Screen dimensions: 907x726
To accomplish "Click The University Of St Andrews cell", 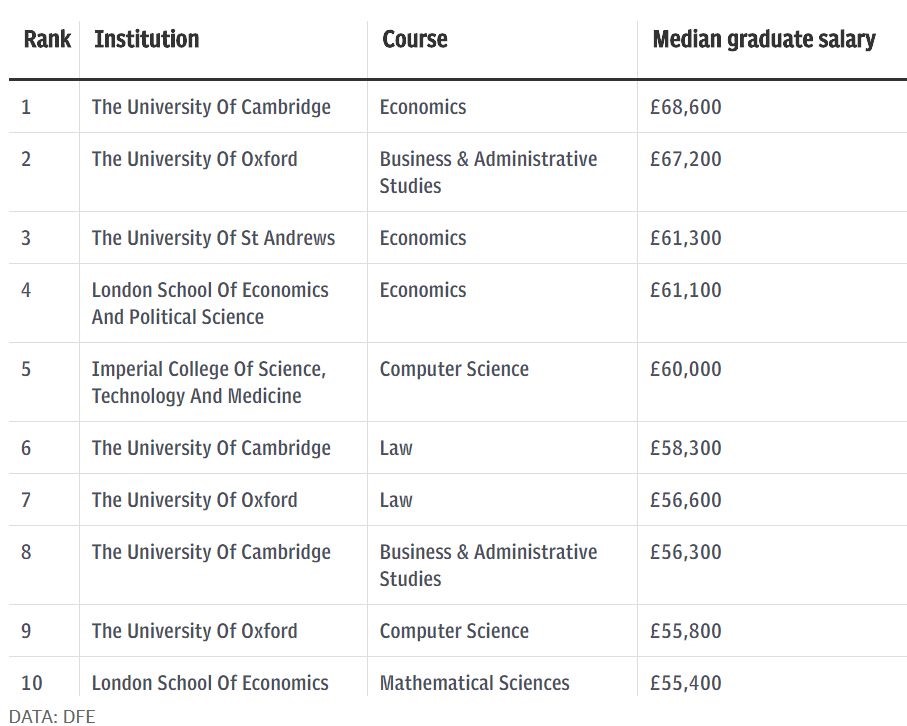I will 213,238.
